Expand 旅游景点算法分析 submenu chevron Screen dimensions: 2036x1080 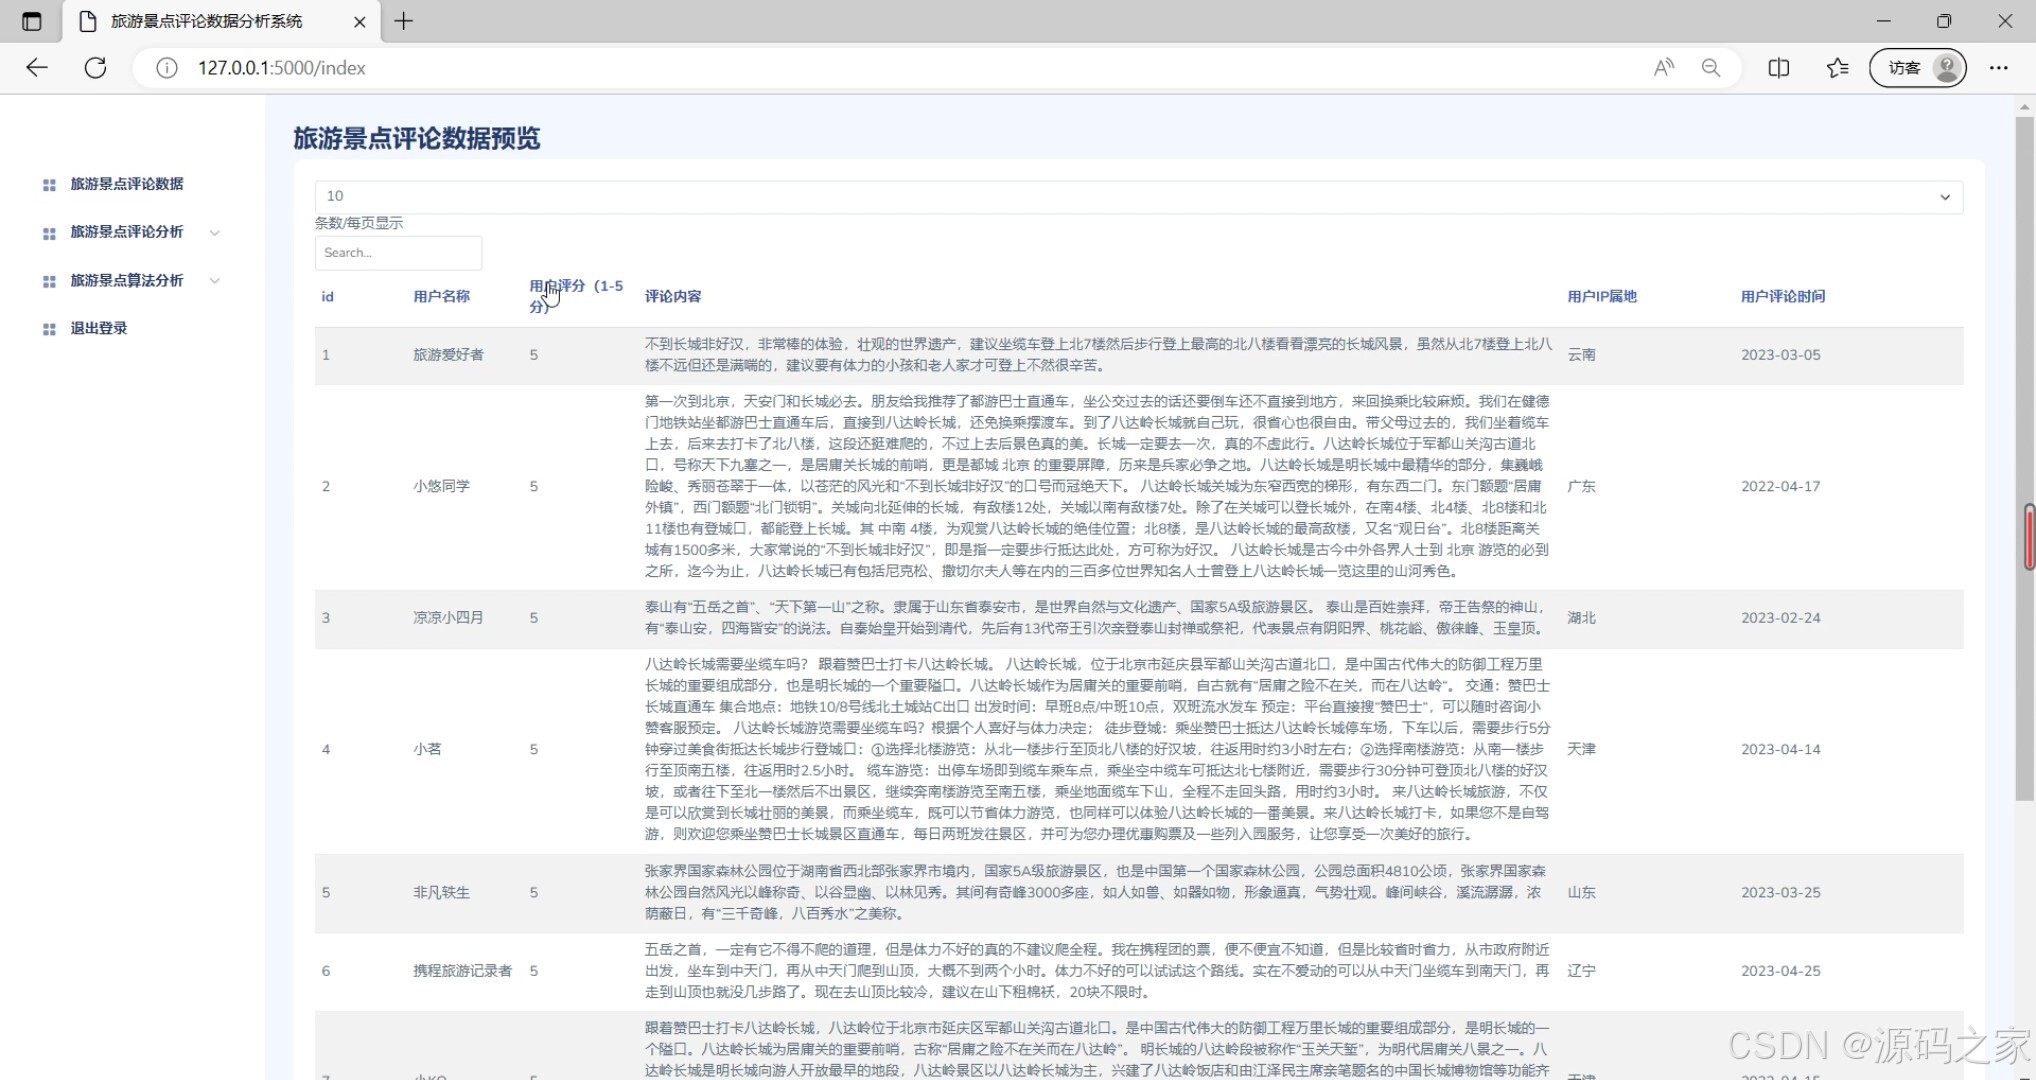coord(214,281)
